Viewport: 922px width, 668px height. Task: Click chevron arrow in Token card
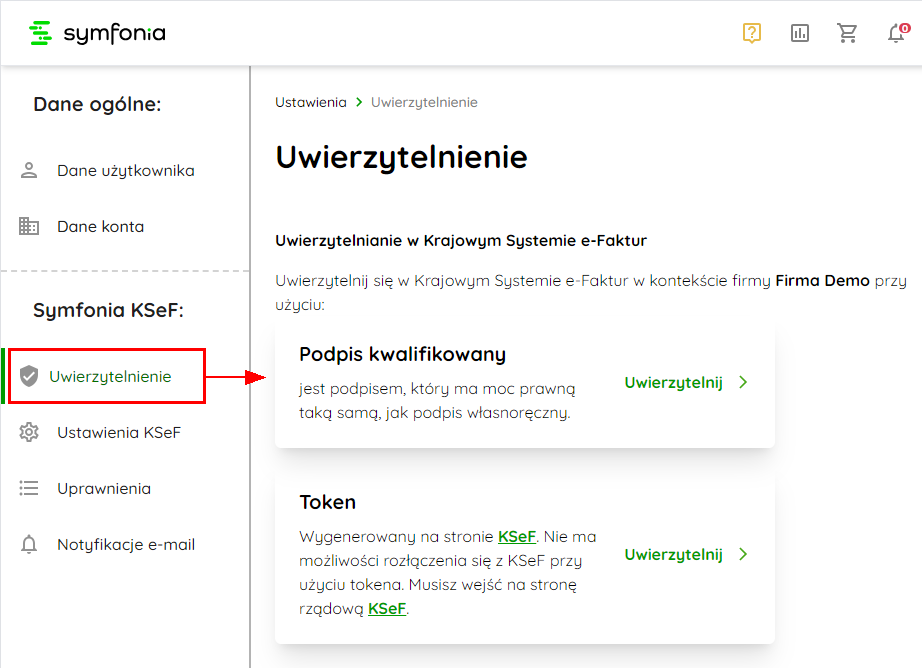coord(743,554)
